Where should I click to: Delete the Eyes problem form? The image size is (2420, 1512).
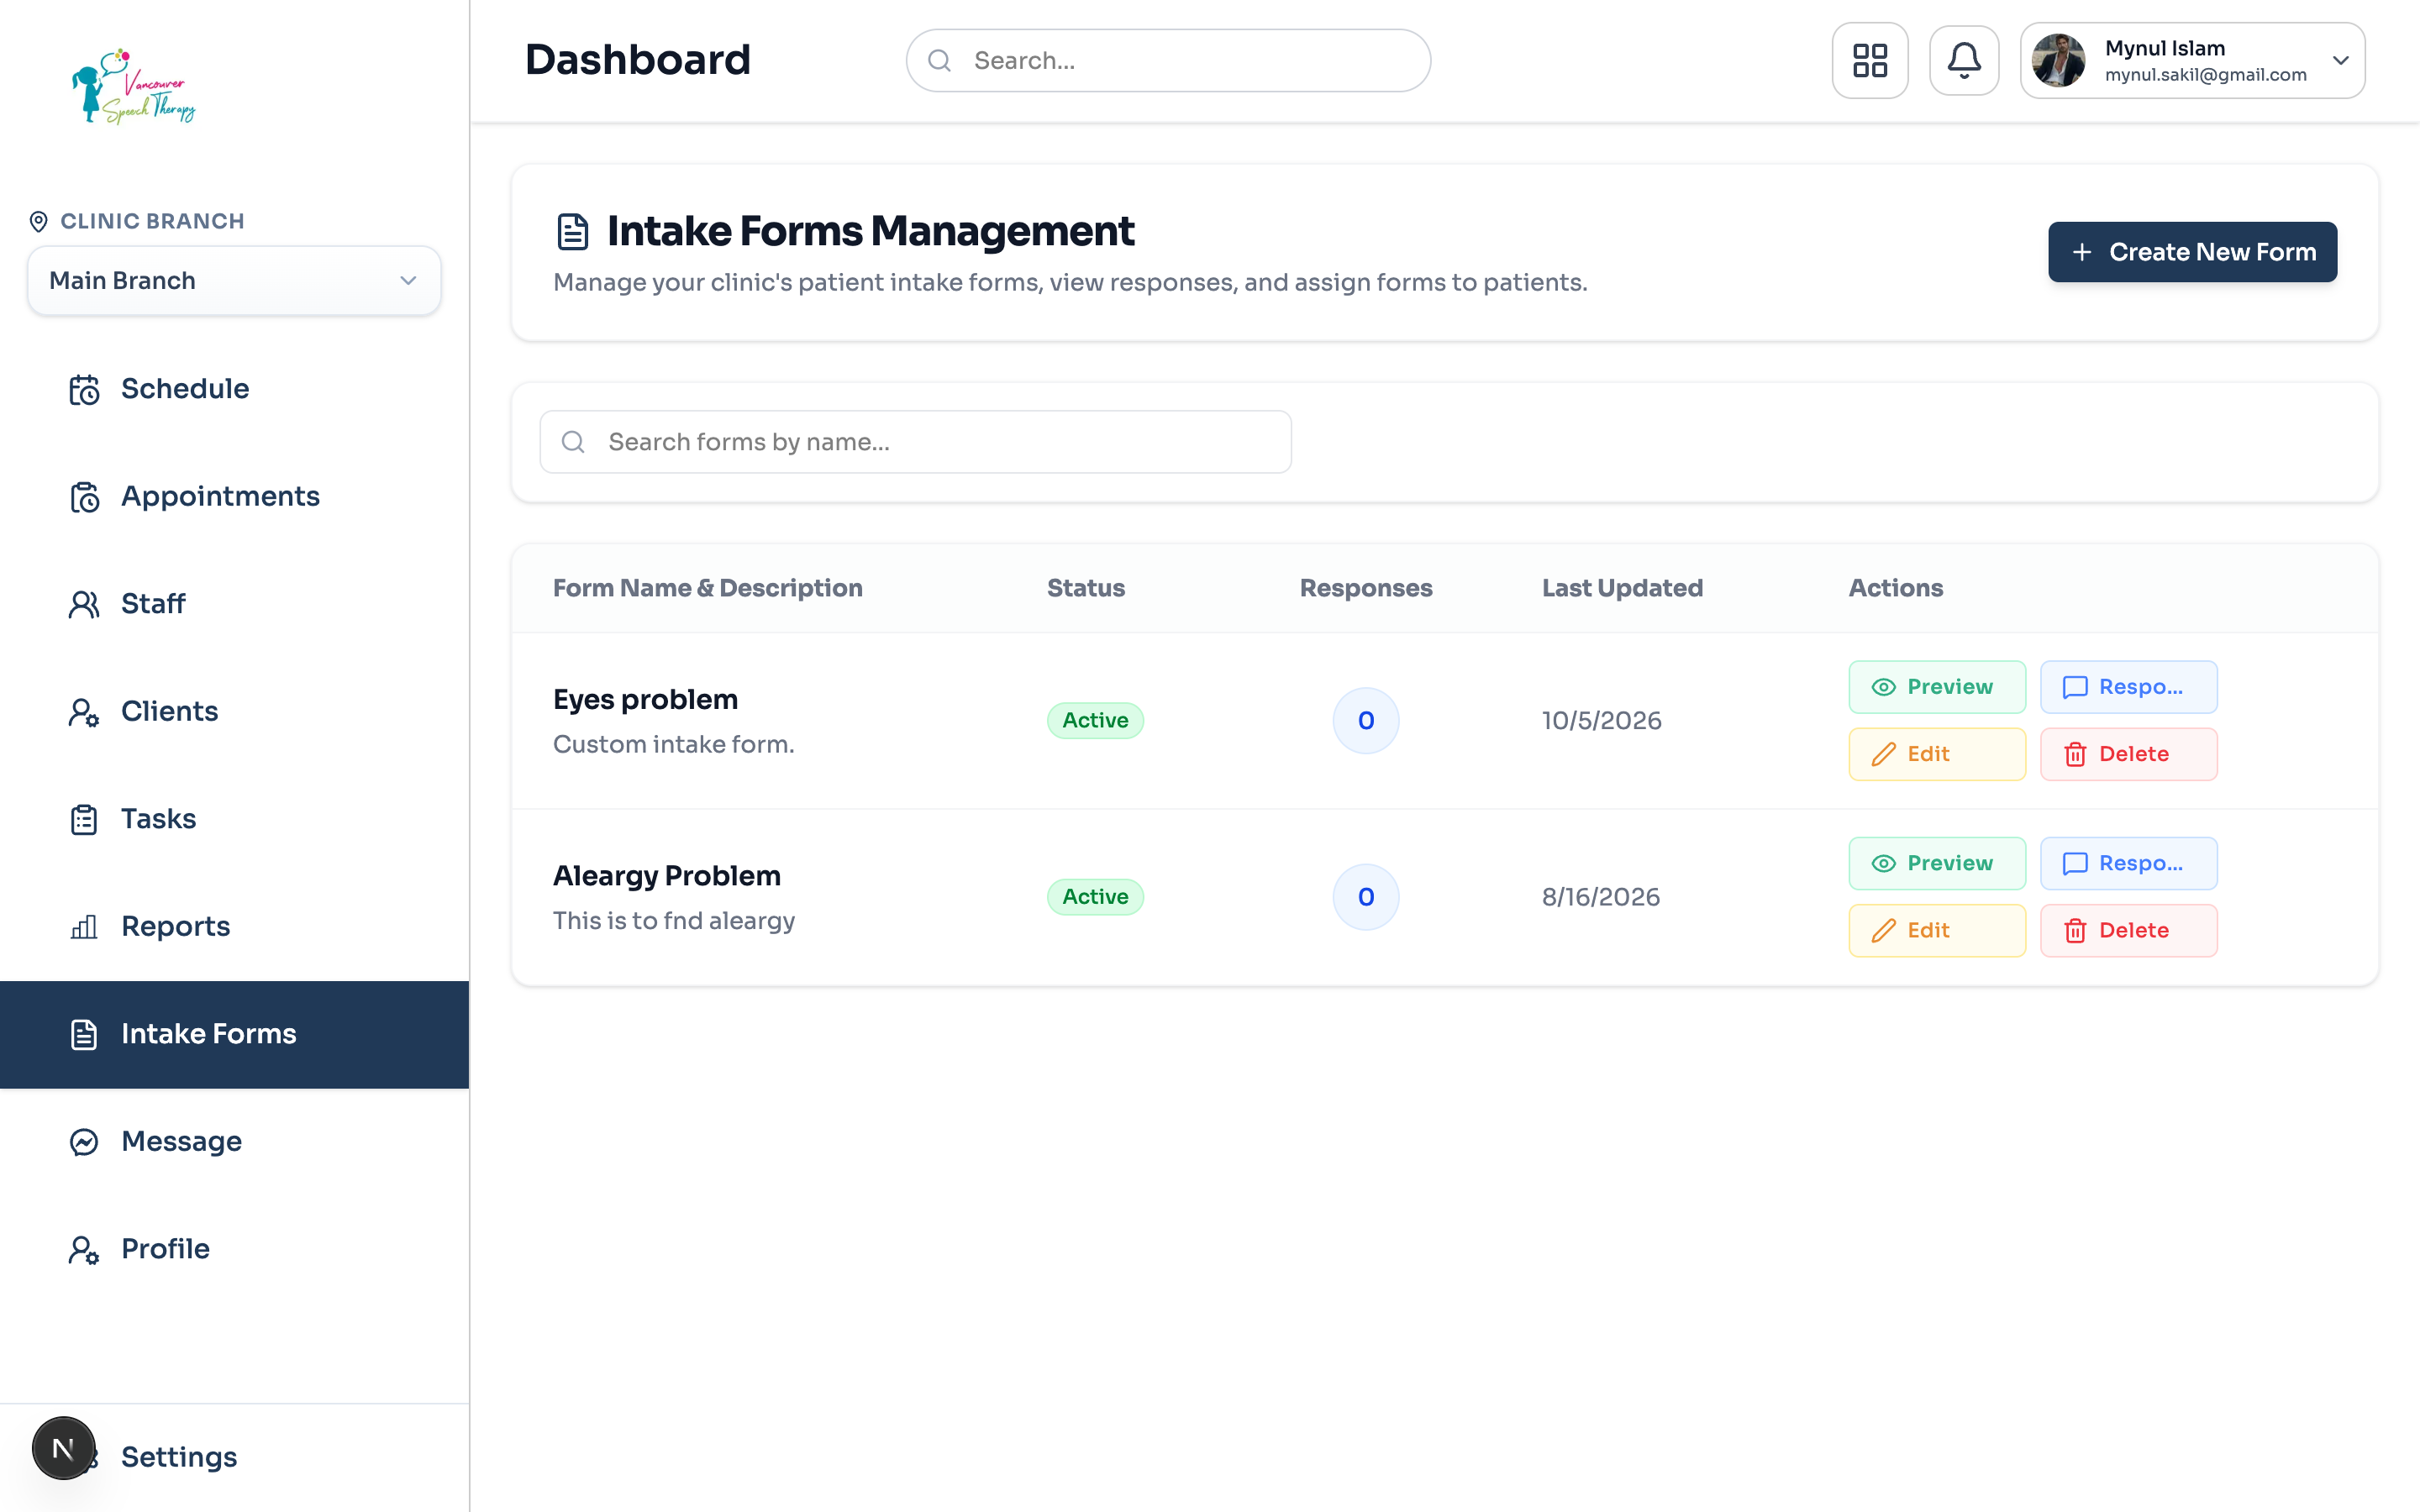[2128, 754]
